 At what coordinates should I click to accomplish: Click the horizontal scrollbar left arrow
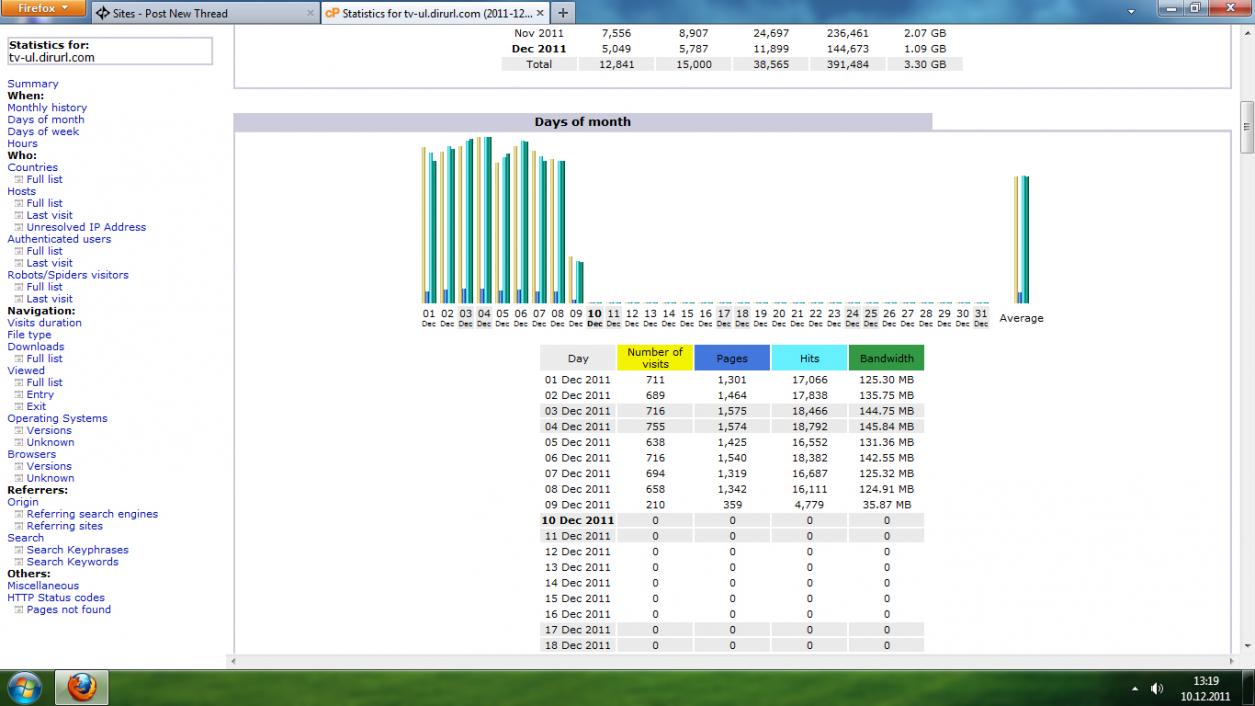(x=233, y=661)
